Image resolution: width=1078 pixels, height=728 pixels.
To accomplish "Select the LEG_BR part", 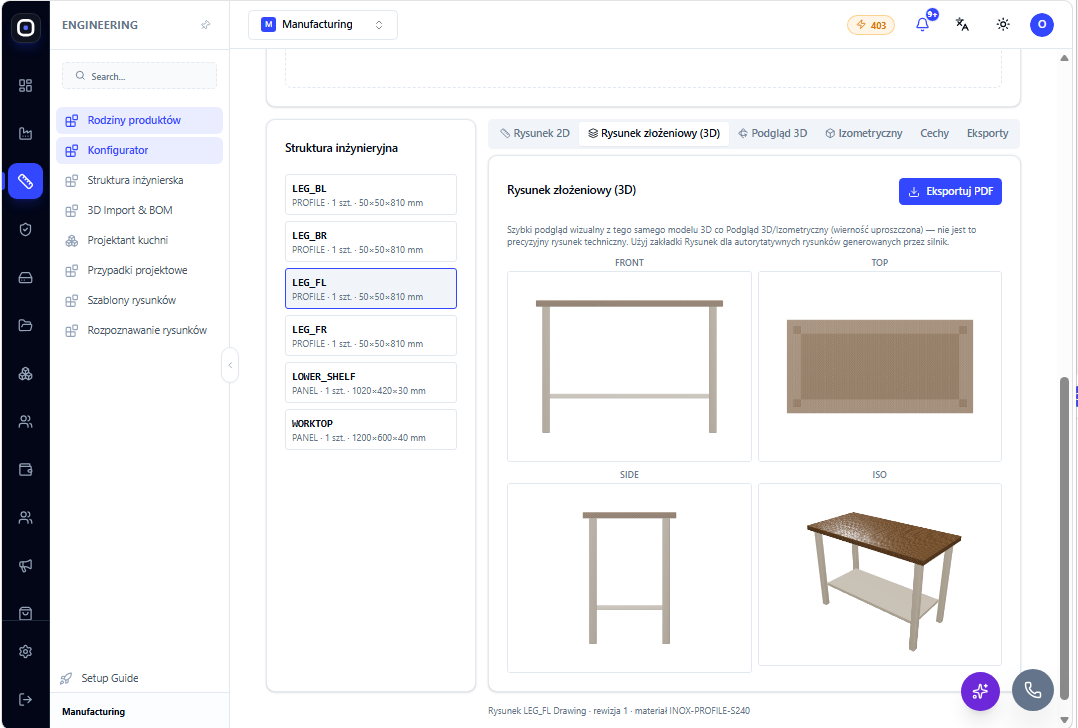I will click(371, 242).
